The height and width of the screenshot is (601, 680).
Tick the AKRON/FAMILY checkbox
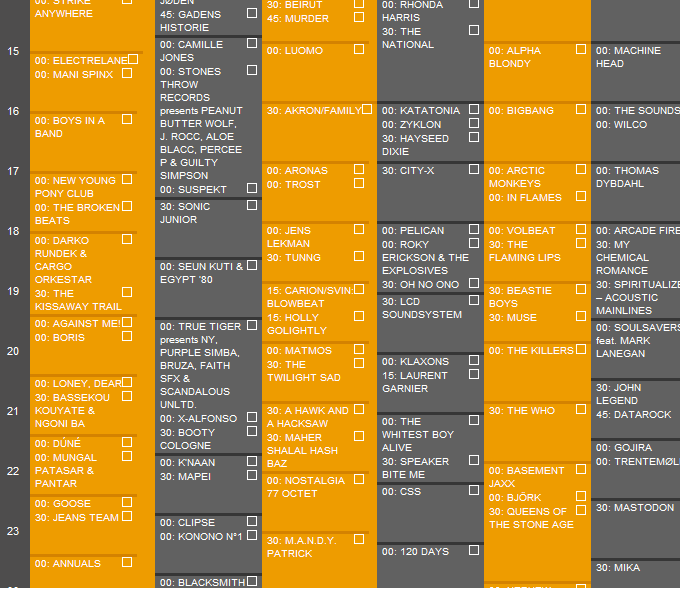point(367,109)
